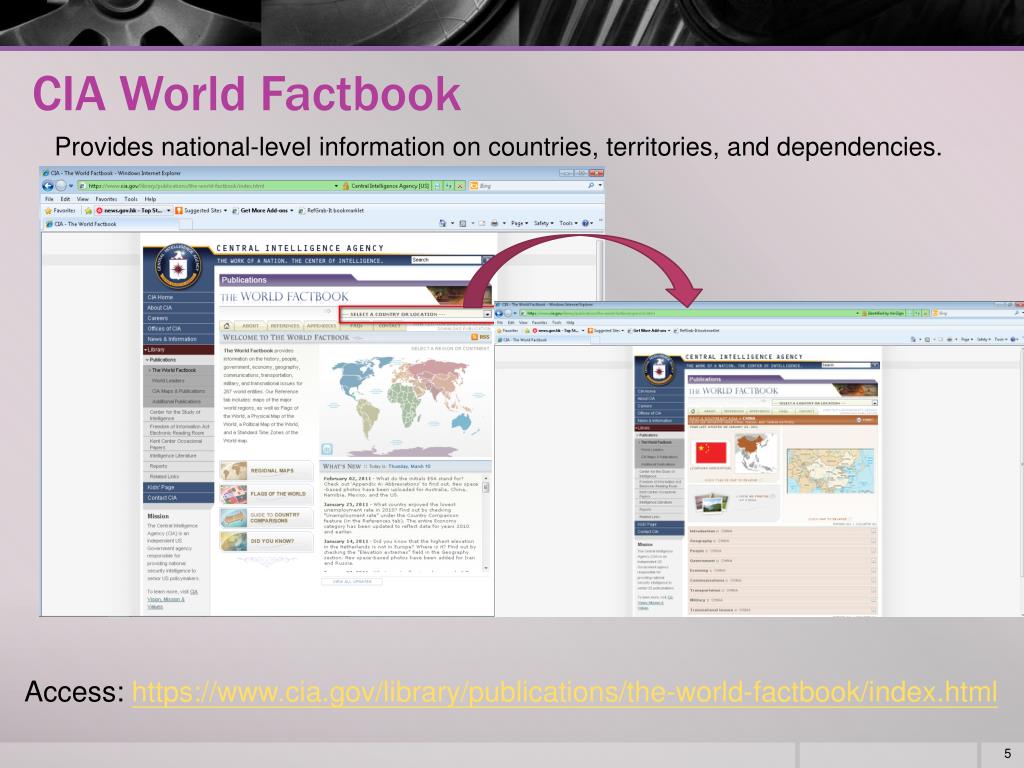1024x768 pixels.
Task: Click the China country map in right browser
Action: click(x=831, y=470)
